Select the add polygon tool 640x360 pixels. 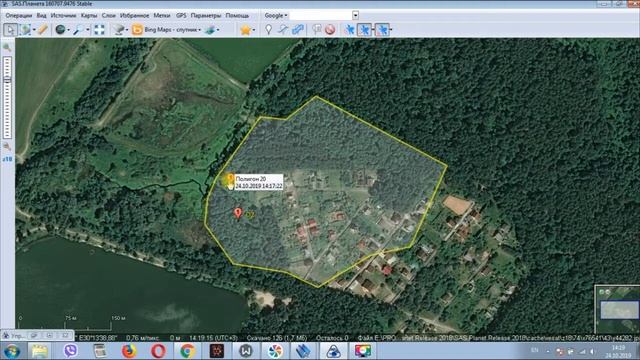[298, 29]
